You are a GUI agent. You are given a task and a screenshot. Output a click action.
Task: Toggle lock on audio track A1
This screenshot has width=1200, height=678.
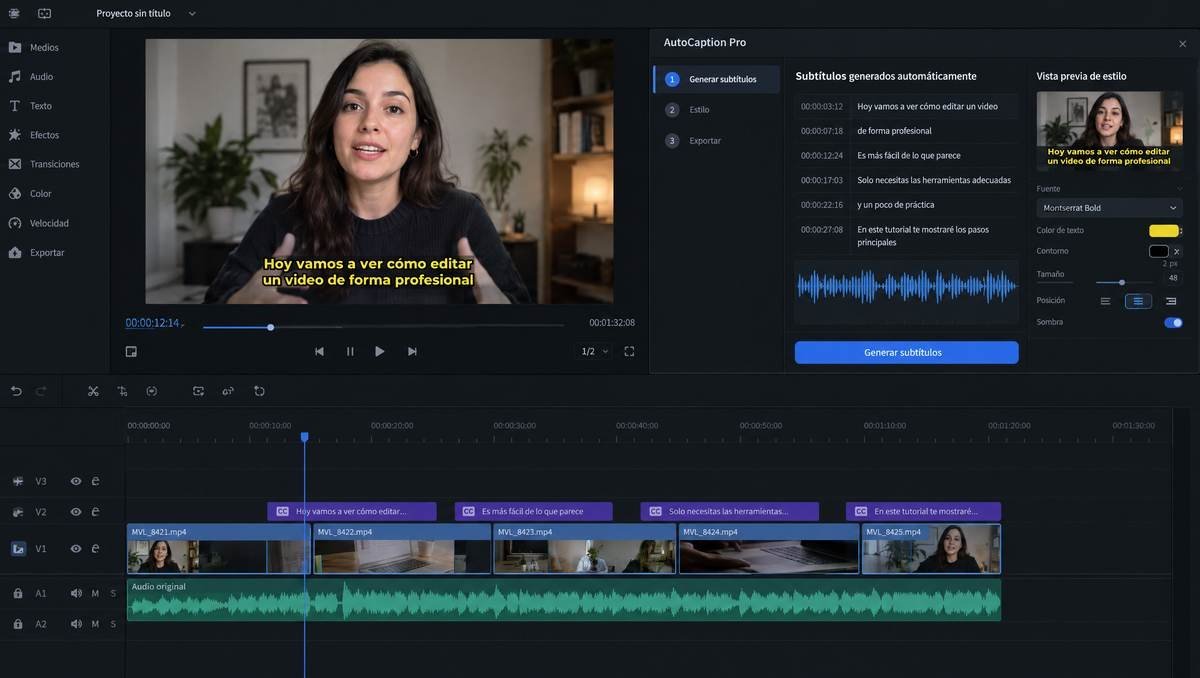pos(17,593)
